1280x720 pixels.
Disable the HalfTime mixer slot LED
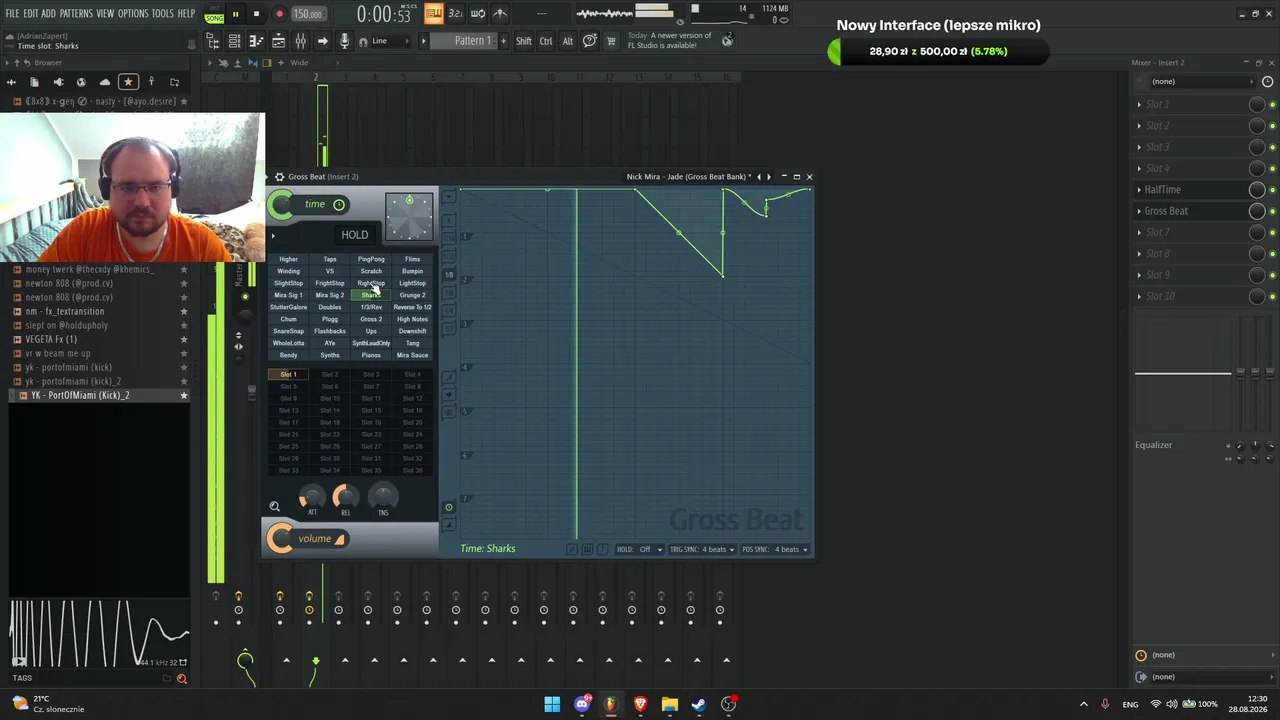coord(1272,190)
